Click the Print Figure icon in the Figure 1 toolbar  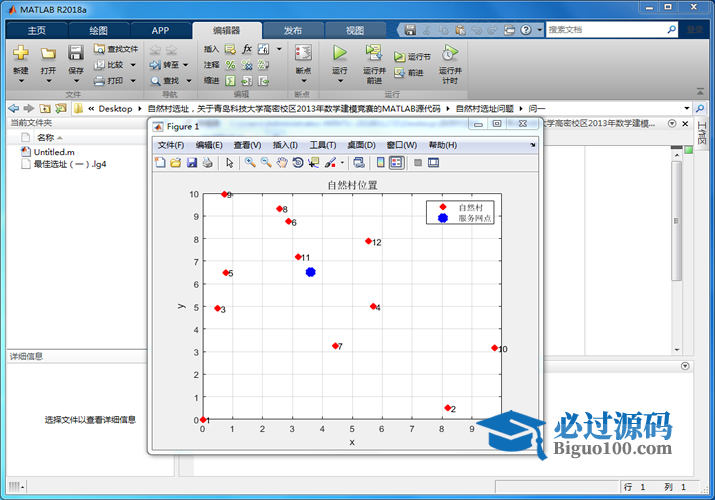207,163
